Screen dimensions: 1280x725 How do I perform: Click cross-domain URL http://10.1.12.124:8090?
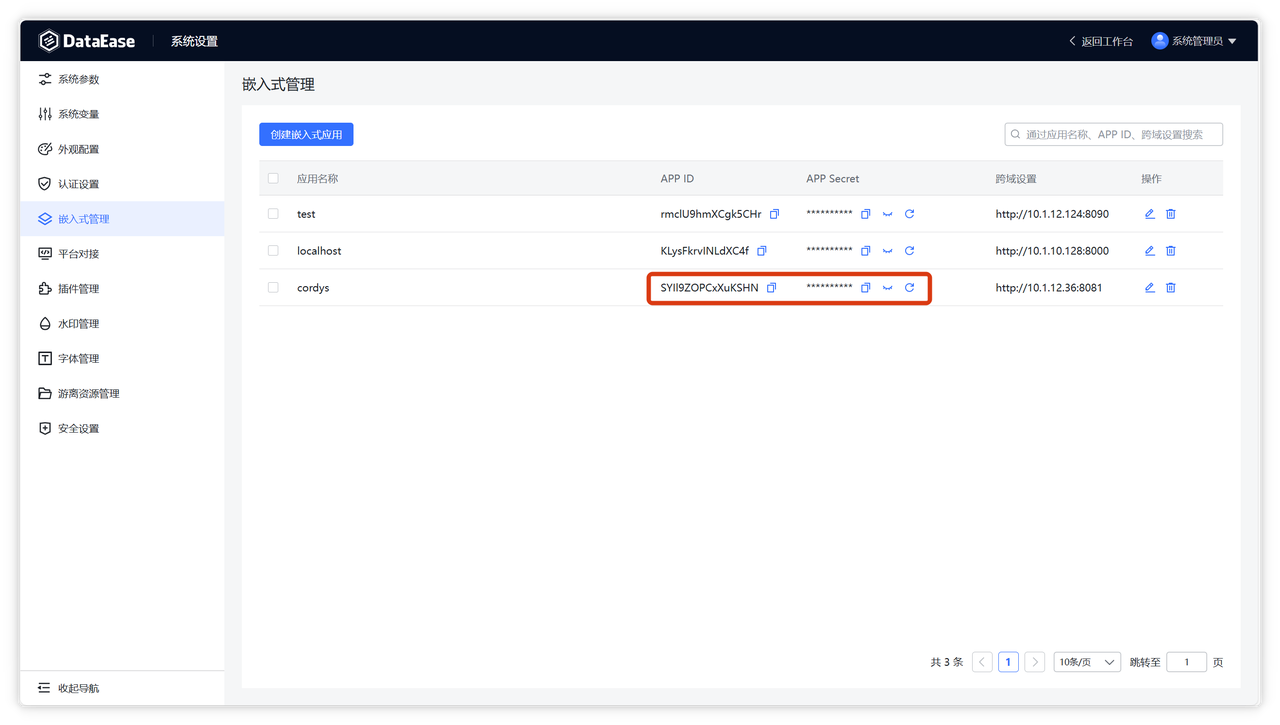1052,214
